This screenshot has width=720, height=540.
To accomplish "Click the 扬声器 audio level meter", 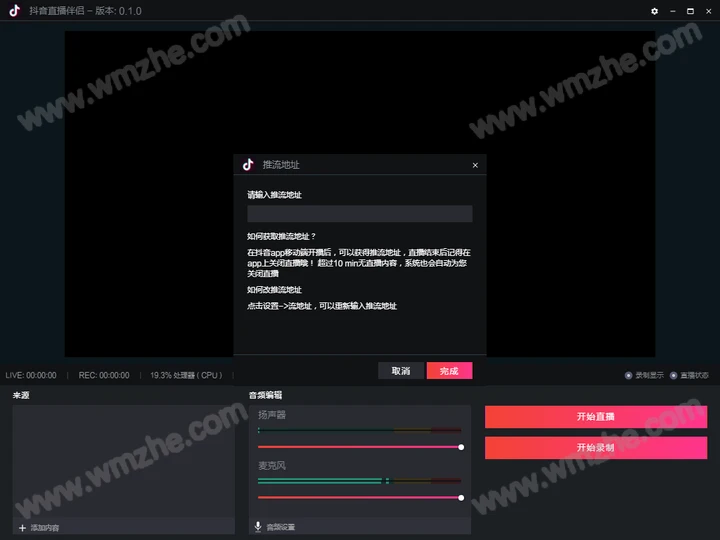I will pyautogui.click(x=360, y=431).
